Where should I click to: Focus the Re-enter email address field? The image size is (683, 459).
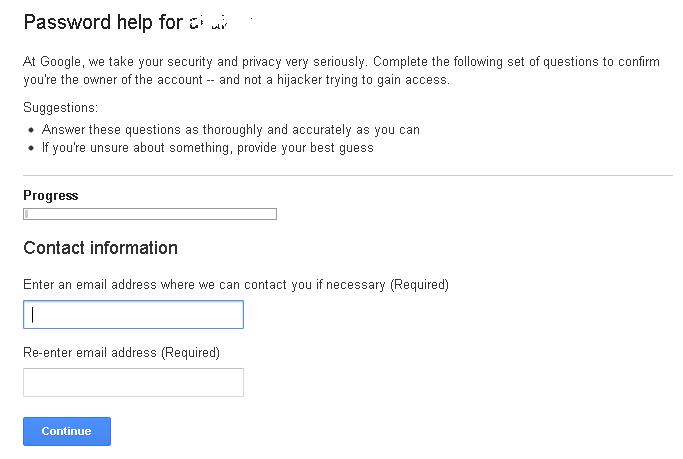[133, 382]
